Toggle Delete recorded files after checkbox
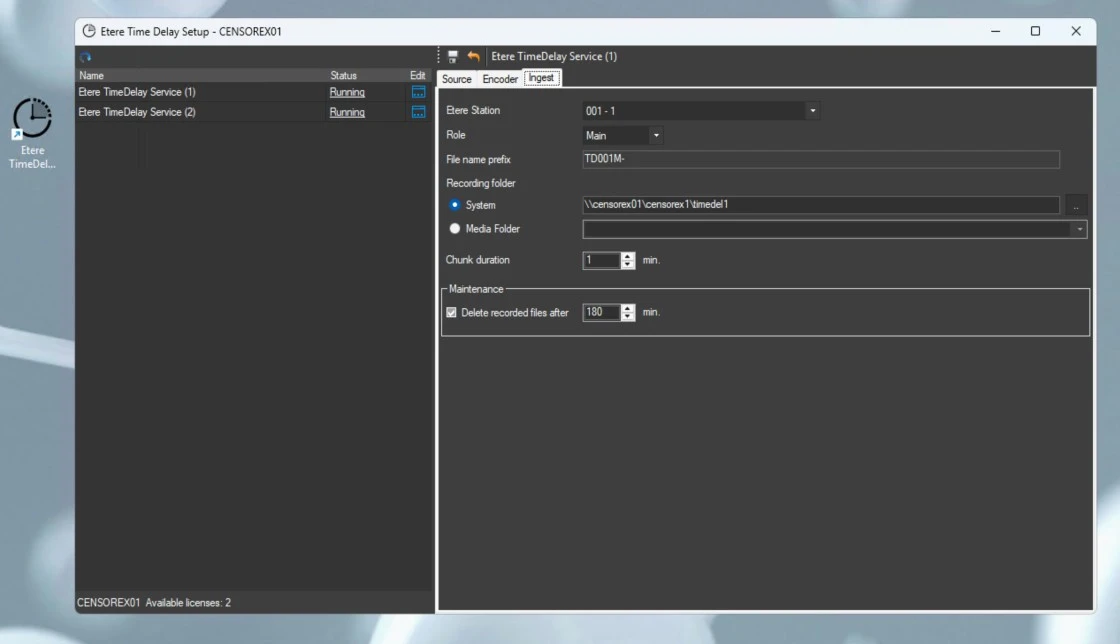The height and width of the screenshot is (644, 1120). pos(451,313)
